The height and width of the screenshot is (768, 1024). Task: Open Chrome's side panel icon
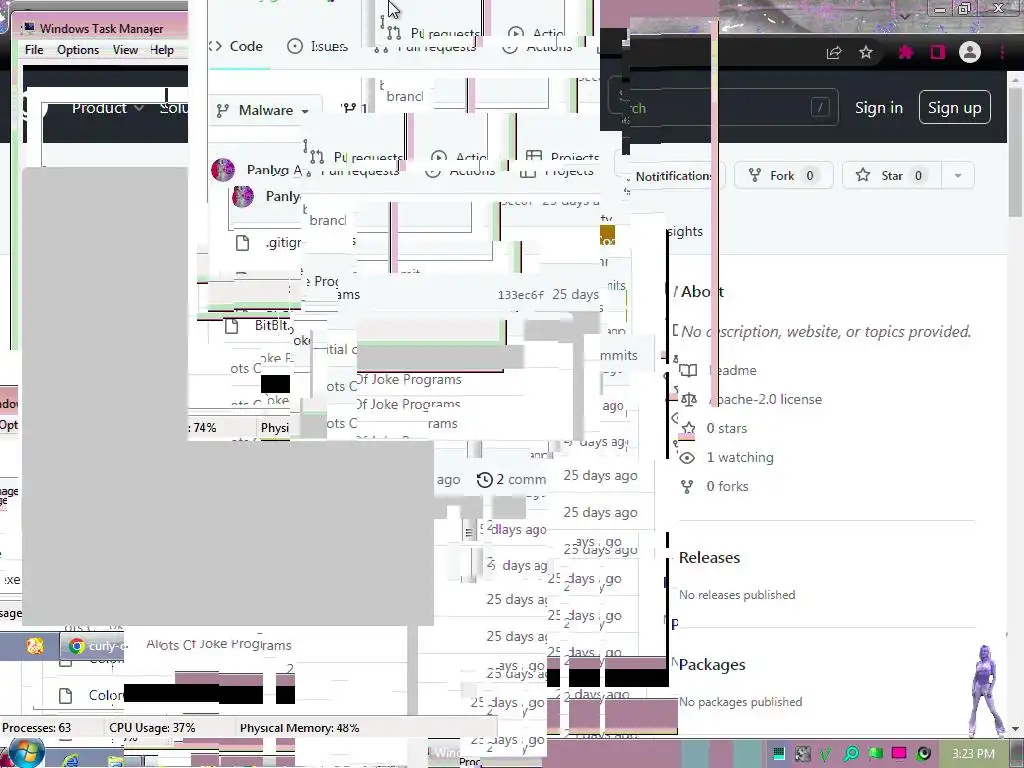point(938,52)
